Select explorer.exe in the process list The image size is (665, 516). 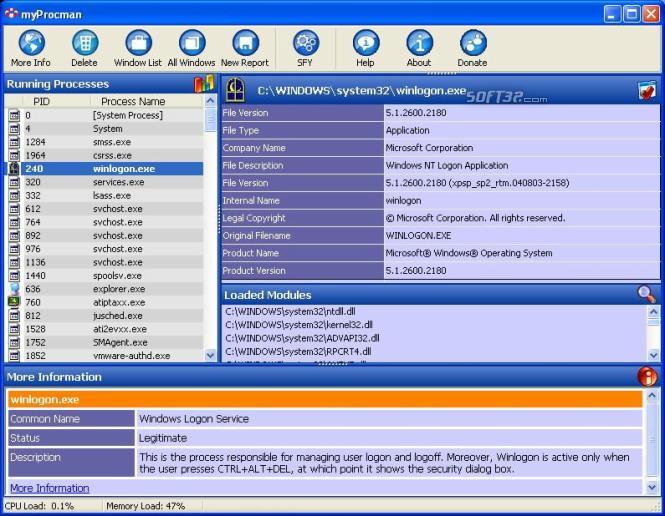(x=118, y=289)
